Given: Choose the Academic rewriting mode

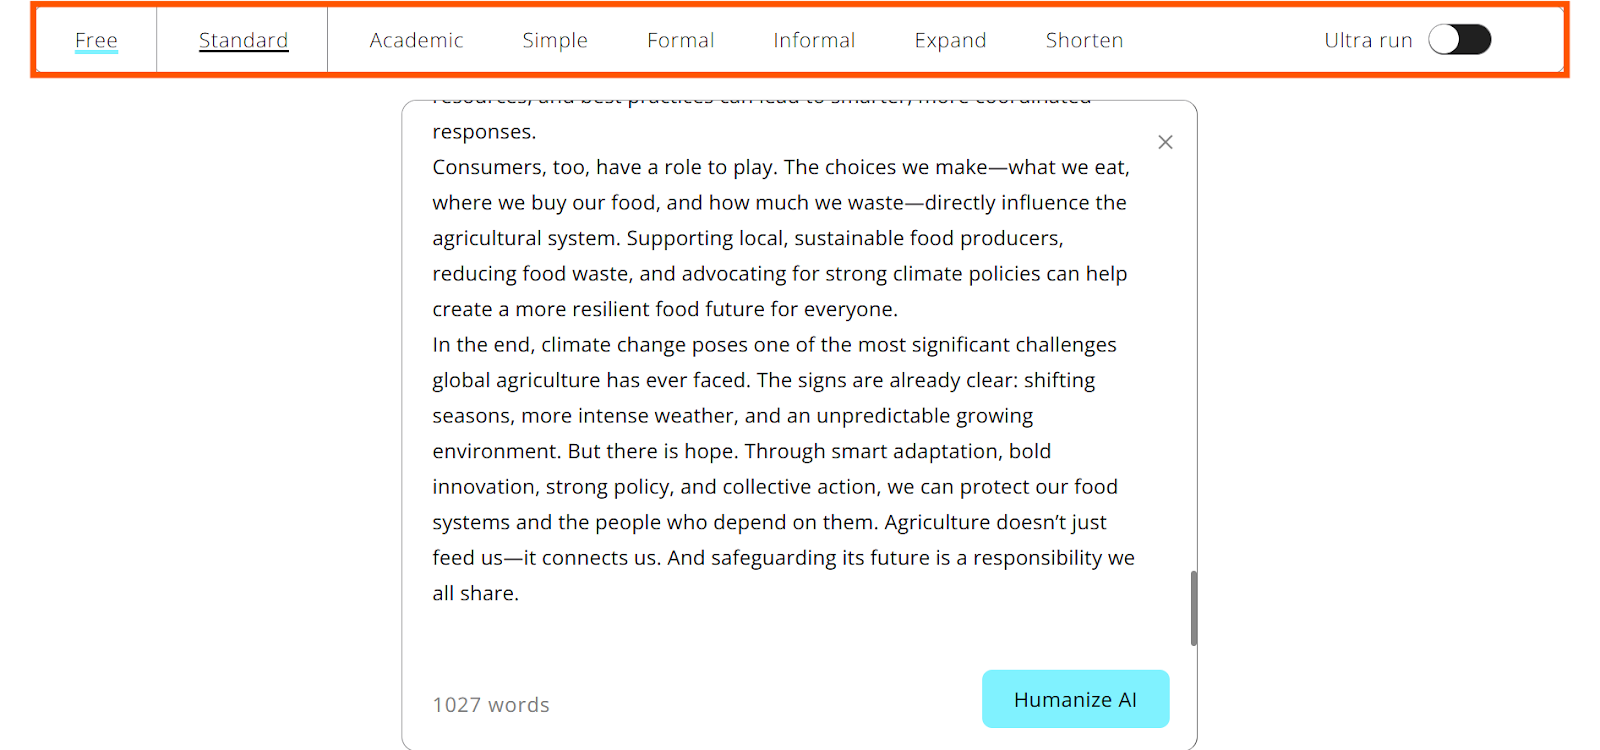Looking at the screenshot, I should (416, 40).
